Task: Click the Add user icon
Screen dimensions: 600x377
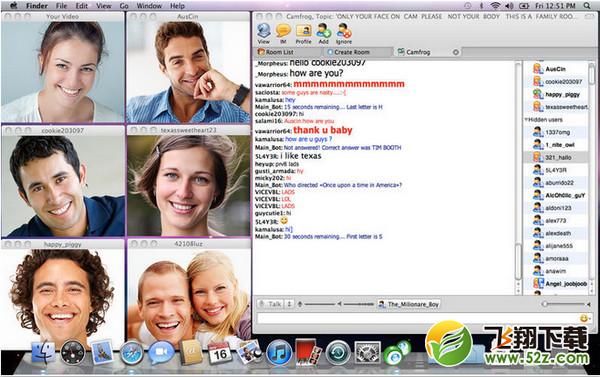Action: pos(324,33)
